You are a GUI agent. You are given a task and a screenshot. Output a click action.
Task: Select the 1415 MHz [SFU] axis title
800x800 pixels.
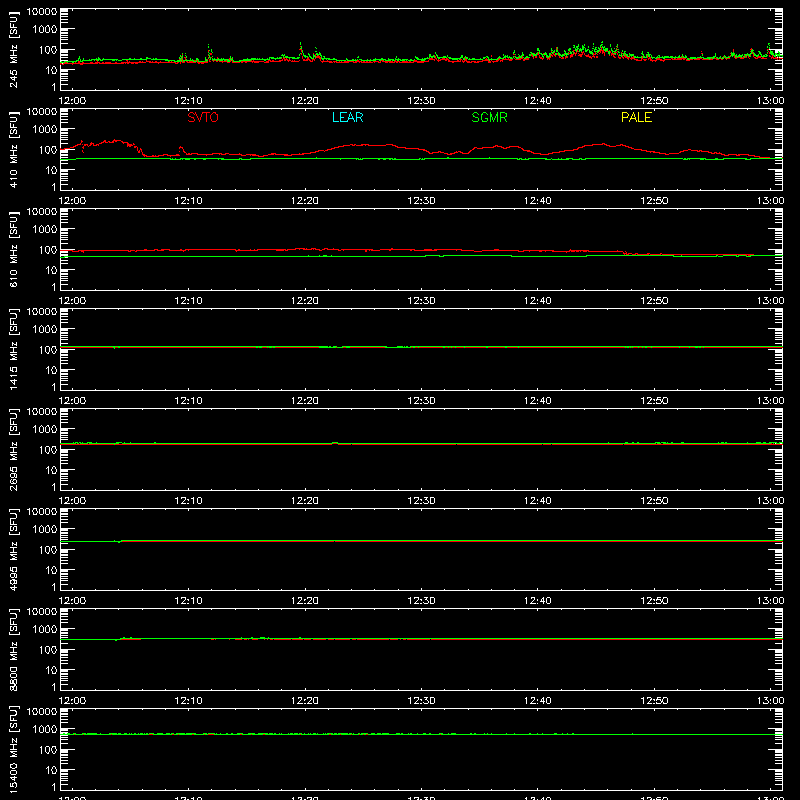tap(14, 349)
